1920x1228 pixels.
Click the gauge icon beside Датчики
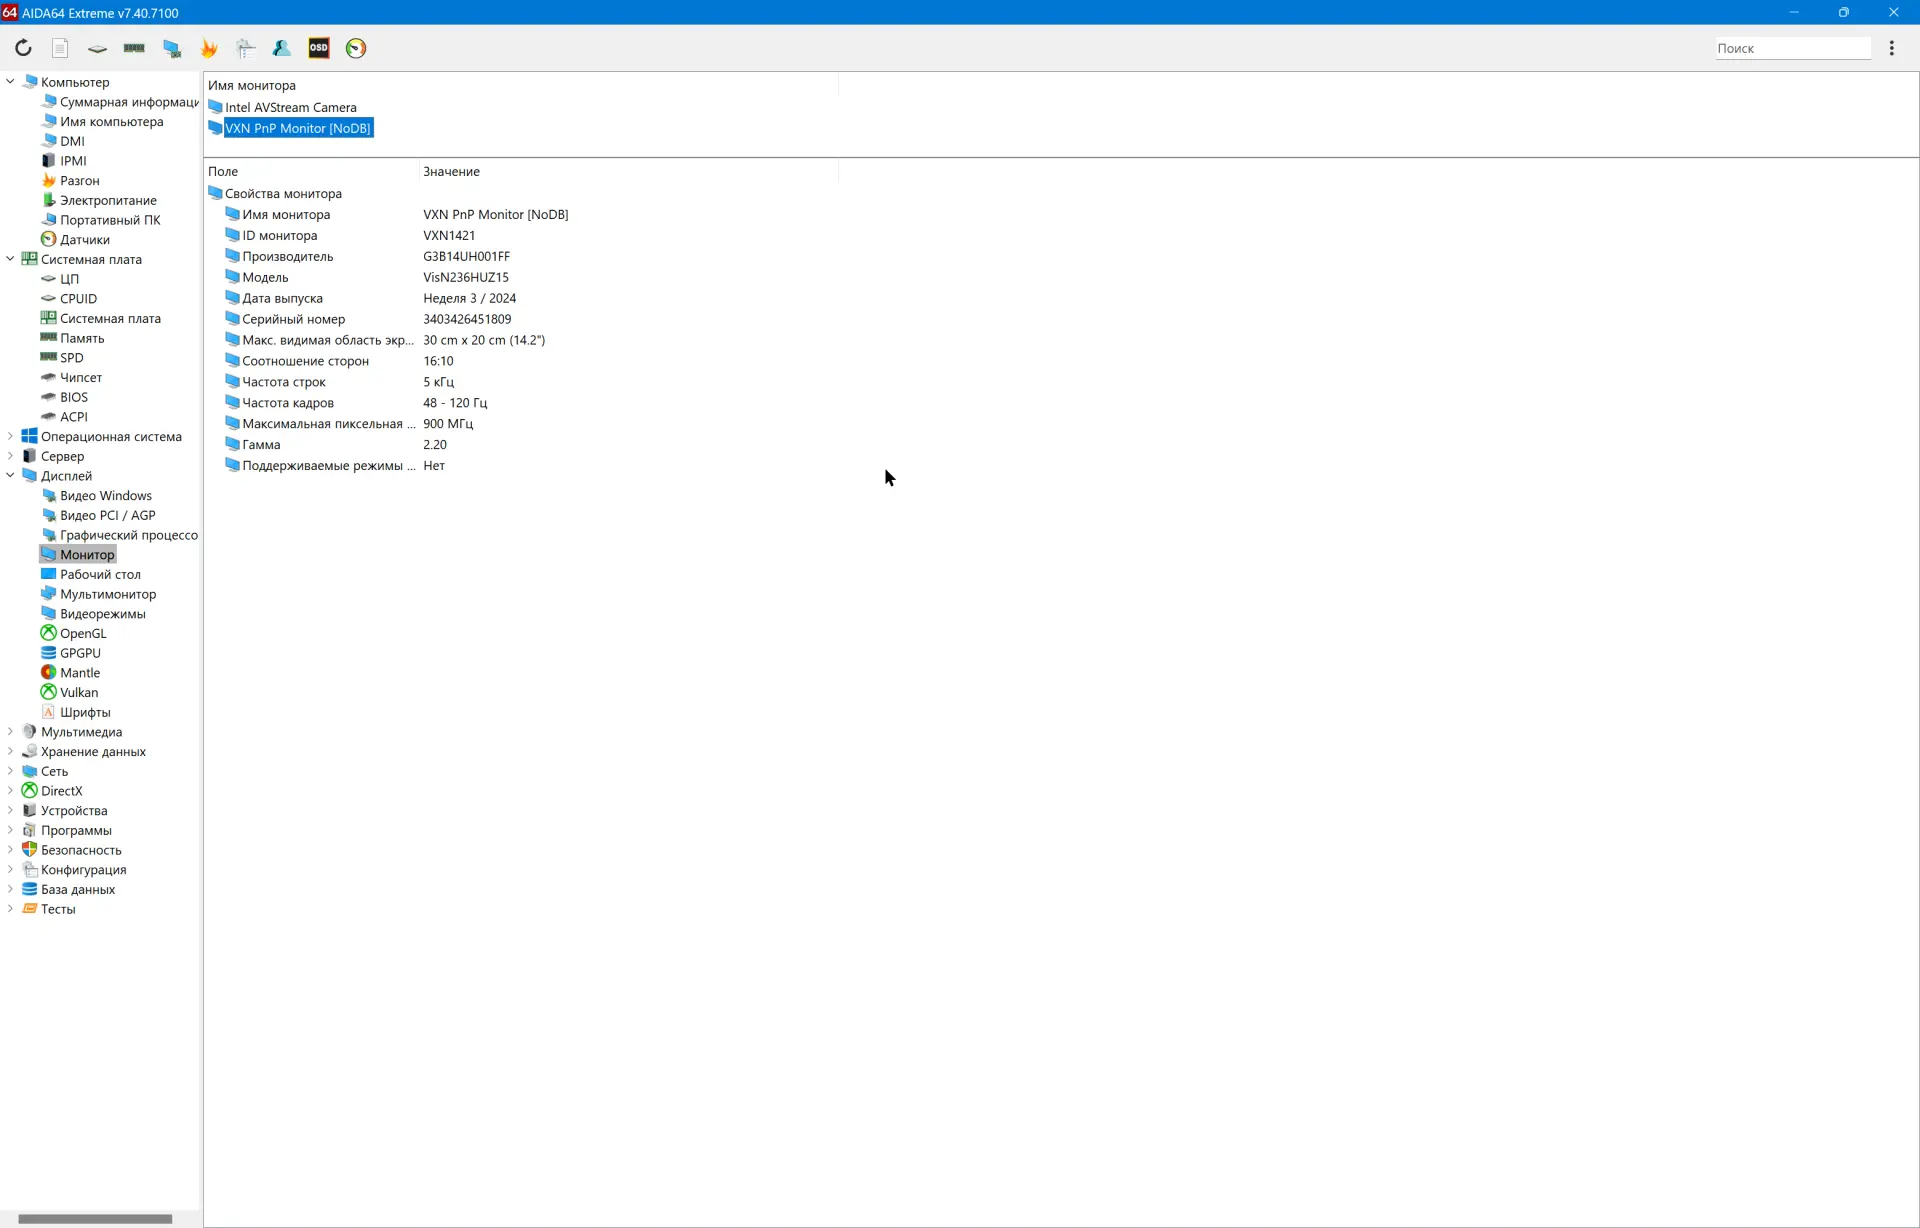point(48,240)
